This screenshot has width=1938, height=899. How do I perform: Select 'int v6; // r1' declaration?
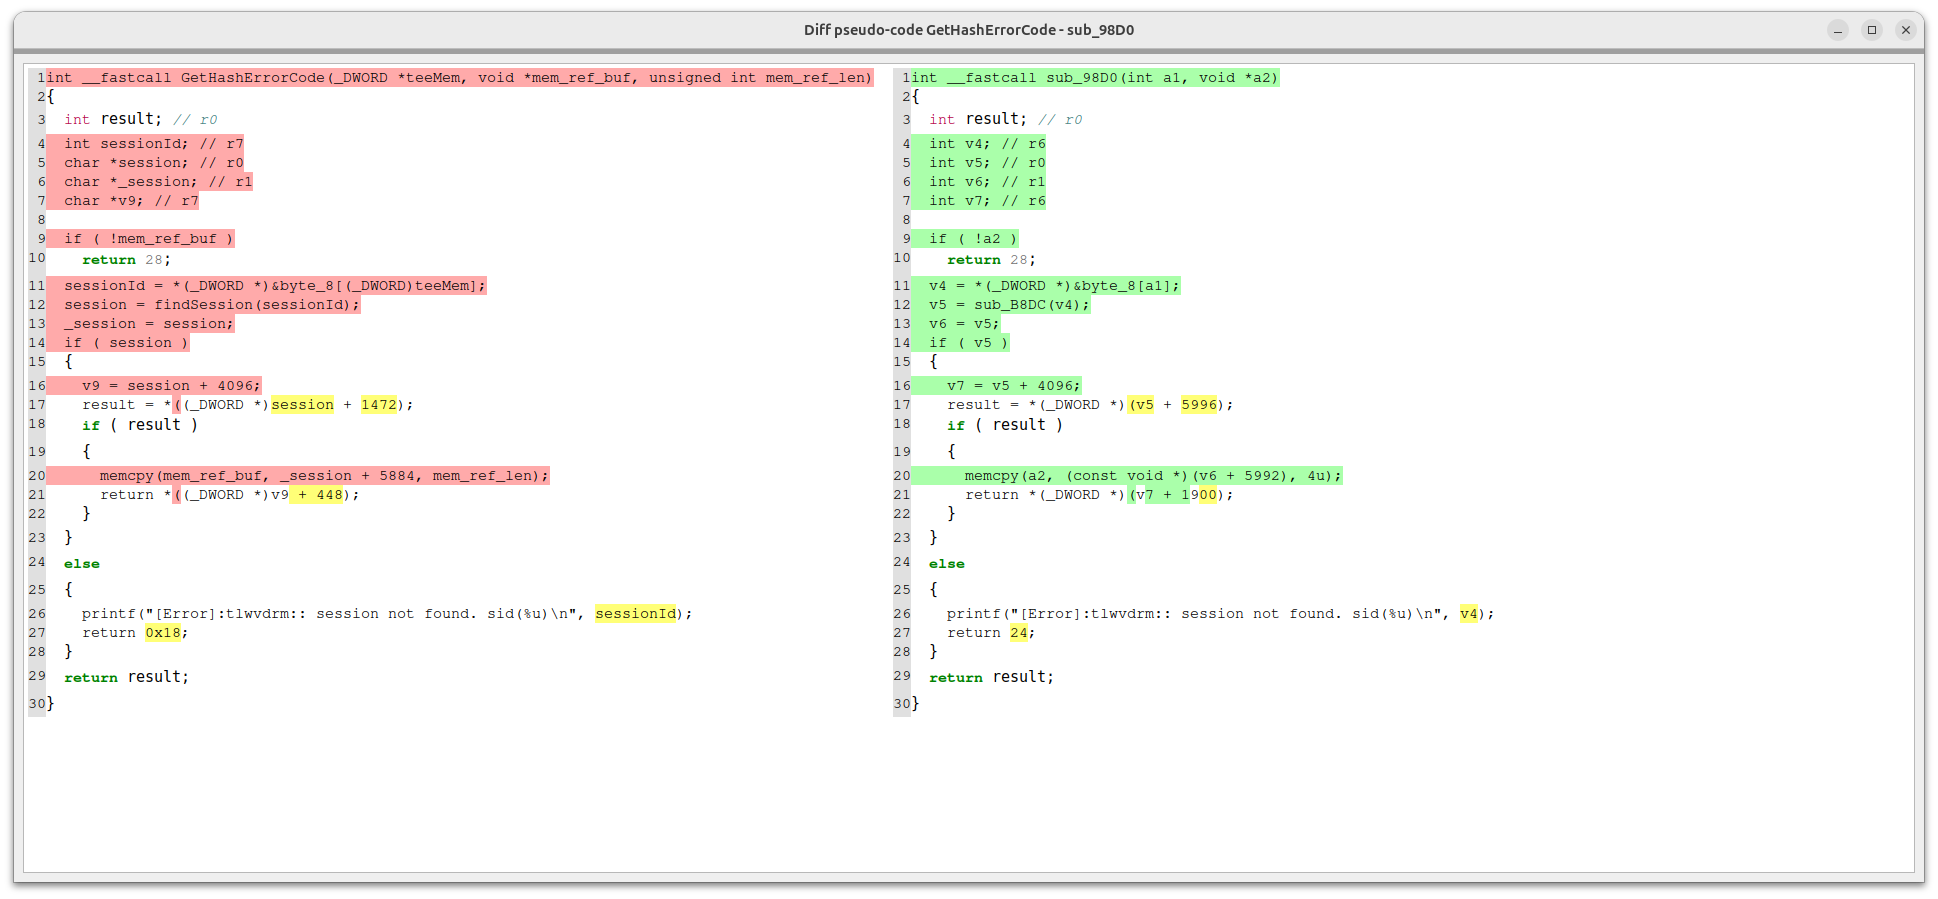click(987, 182)
